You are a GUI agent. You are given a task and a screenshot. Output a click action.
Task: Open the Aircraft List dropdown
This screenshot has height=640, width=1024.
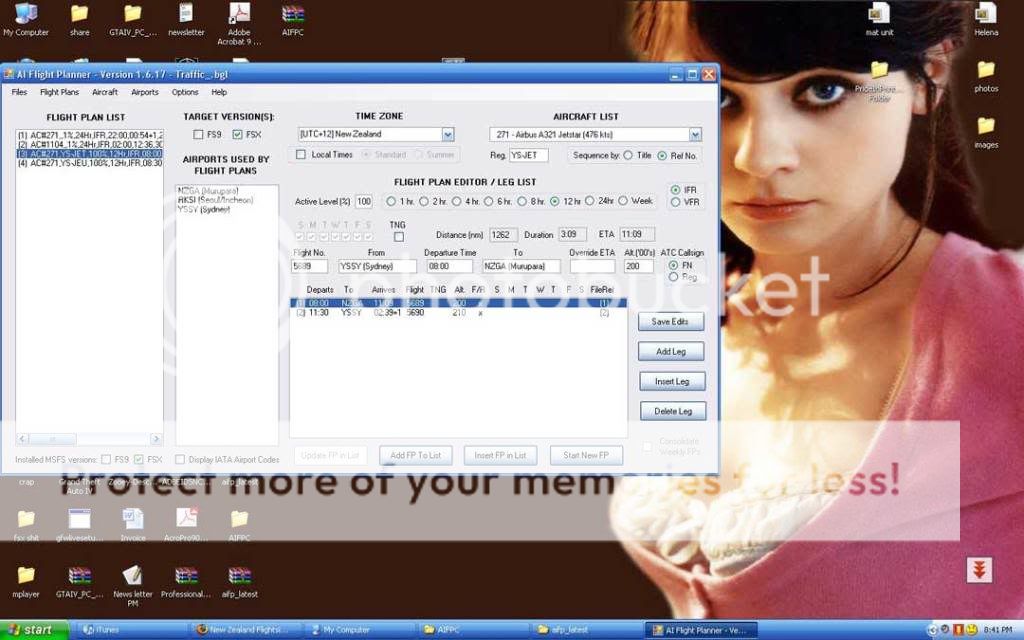(695, 134)
